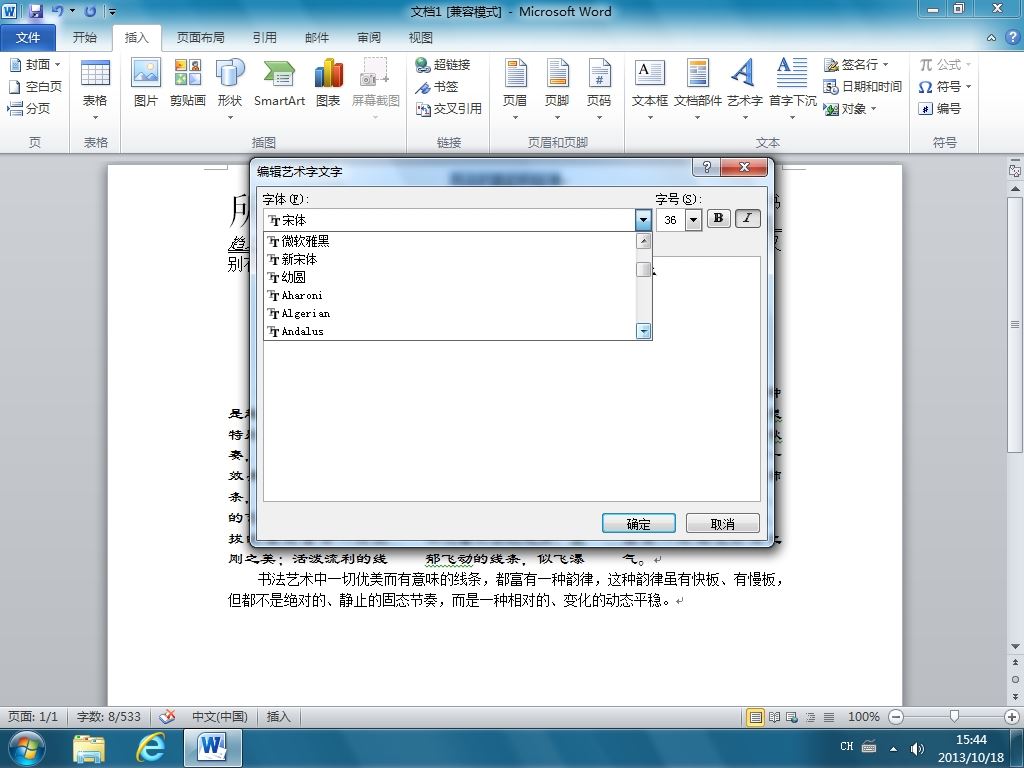Switch to Mailings (邮件) tab
The width and height of the screenshot is (1024, 768).
click(x=317, y=37)
